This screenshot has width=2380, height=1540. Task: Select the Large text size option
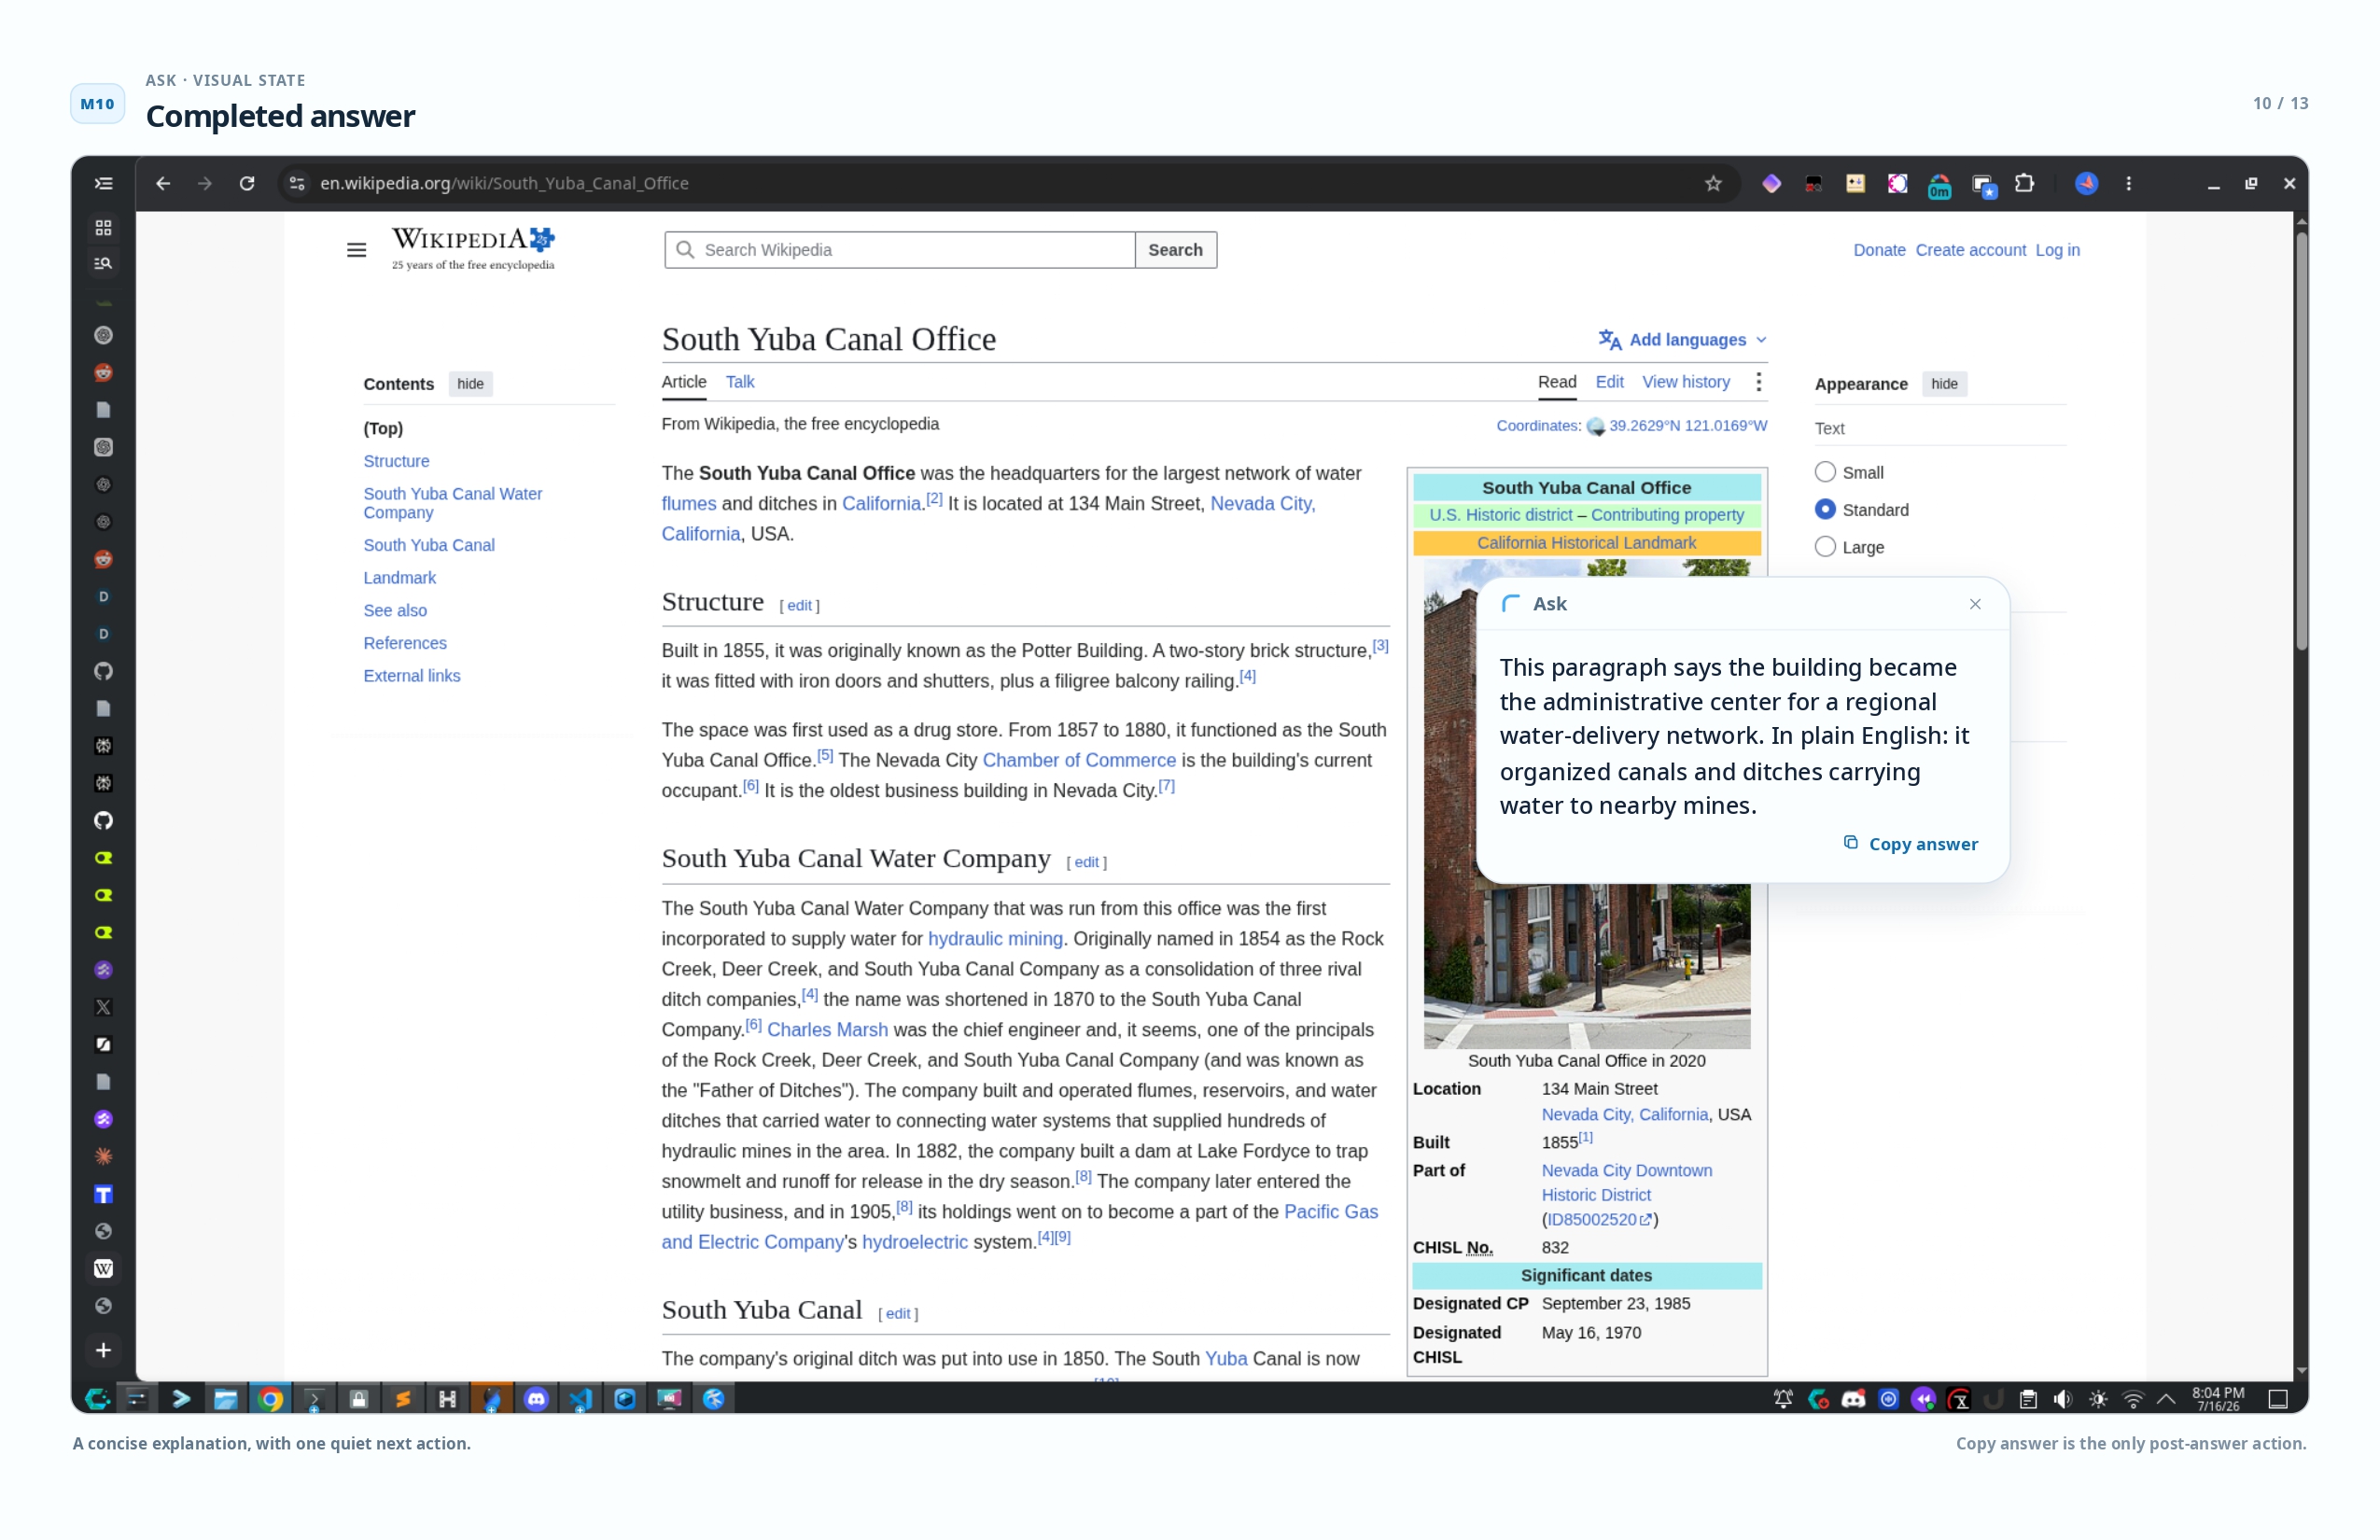1825,547
